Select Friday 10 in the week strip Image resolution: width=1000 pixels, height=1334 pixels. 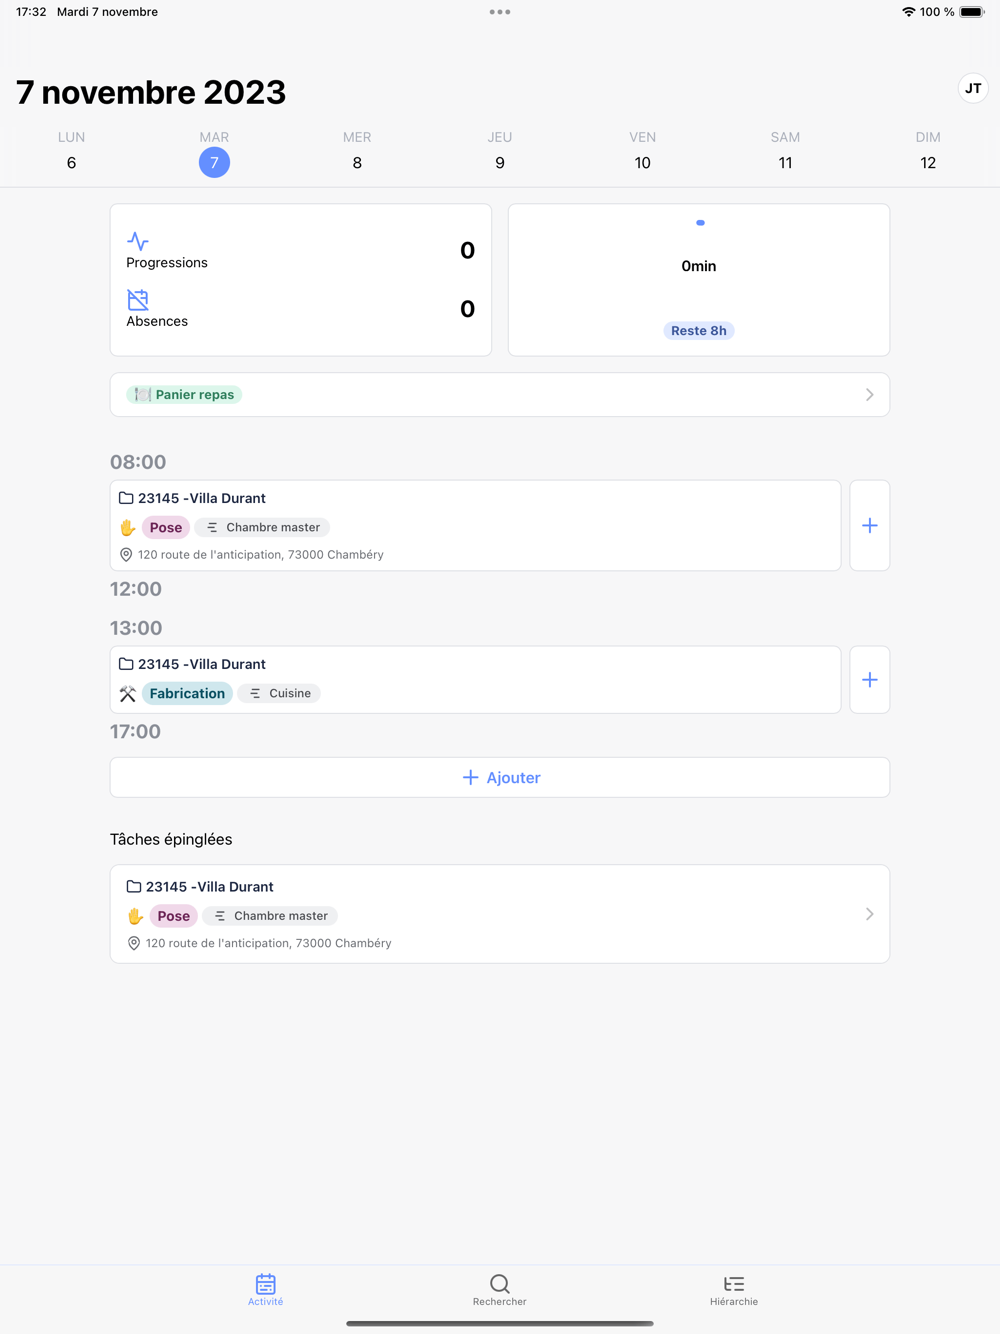tap(642, 162)
